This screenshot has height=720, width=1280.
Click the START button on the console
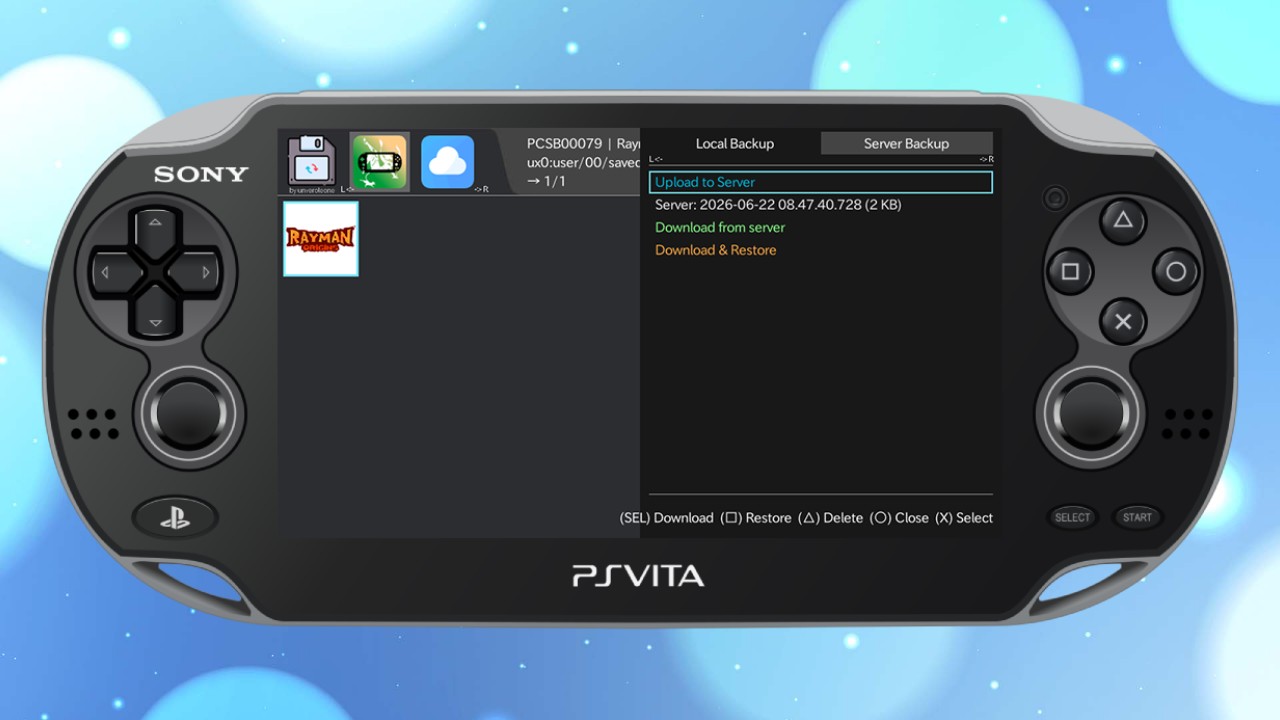(x=1137, y=517)
